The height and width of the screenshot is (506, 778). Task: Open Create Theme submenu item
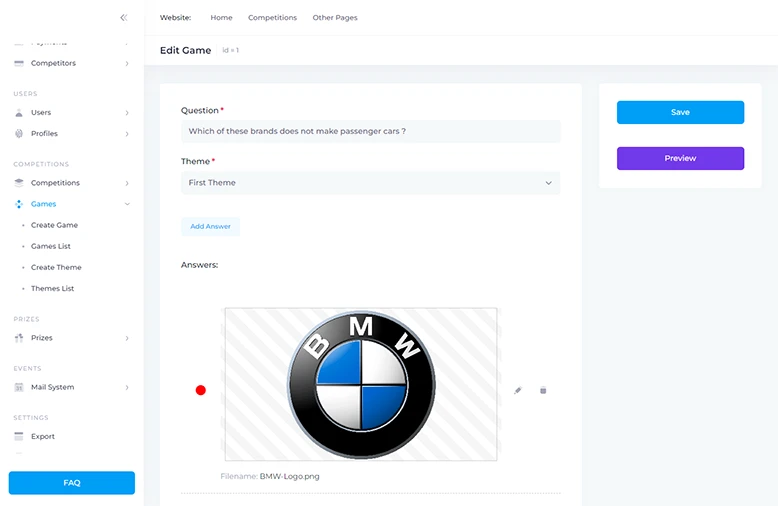[x=56, y=267]
